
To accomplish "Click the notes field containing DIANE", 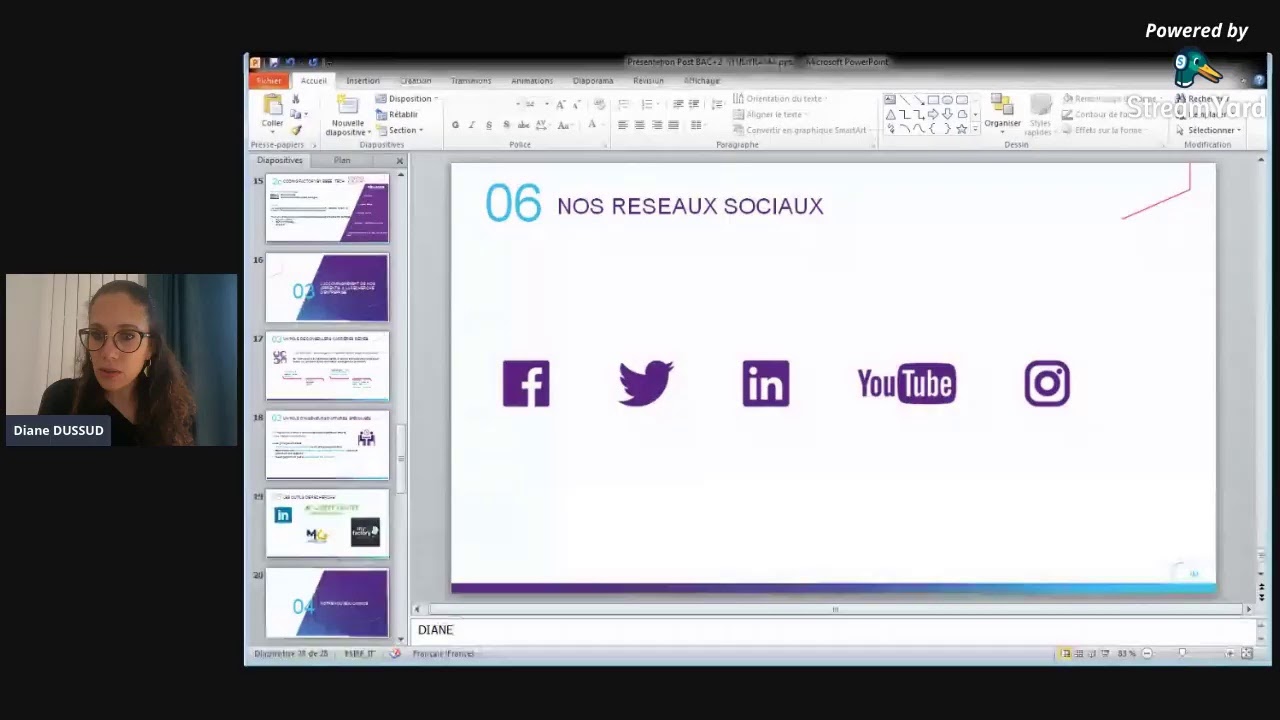I will [834, 630].
